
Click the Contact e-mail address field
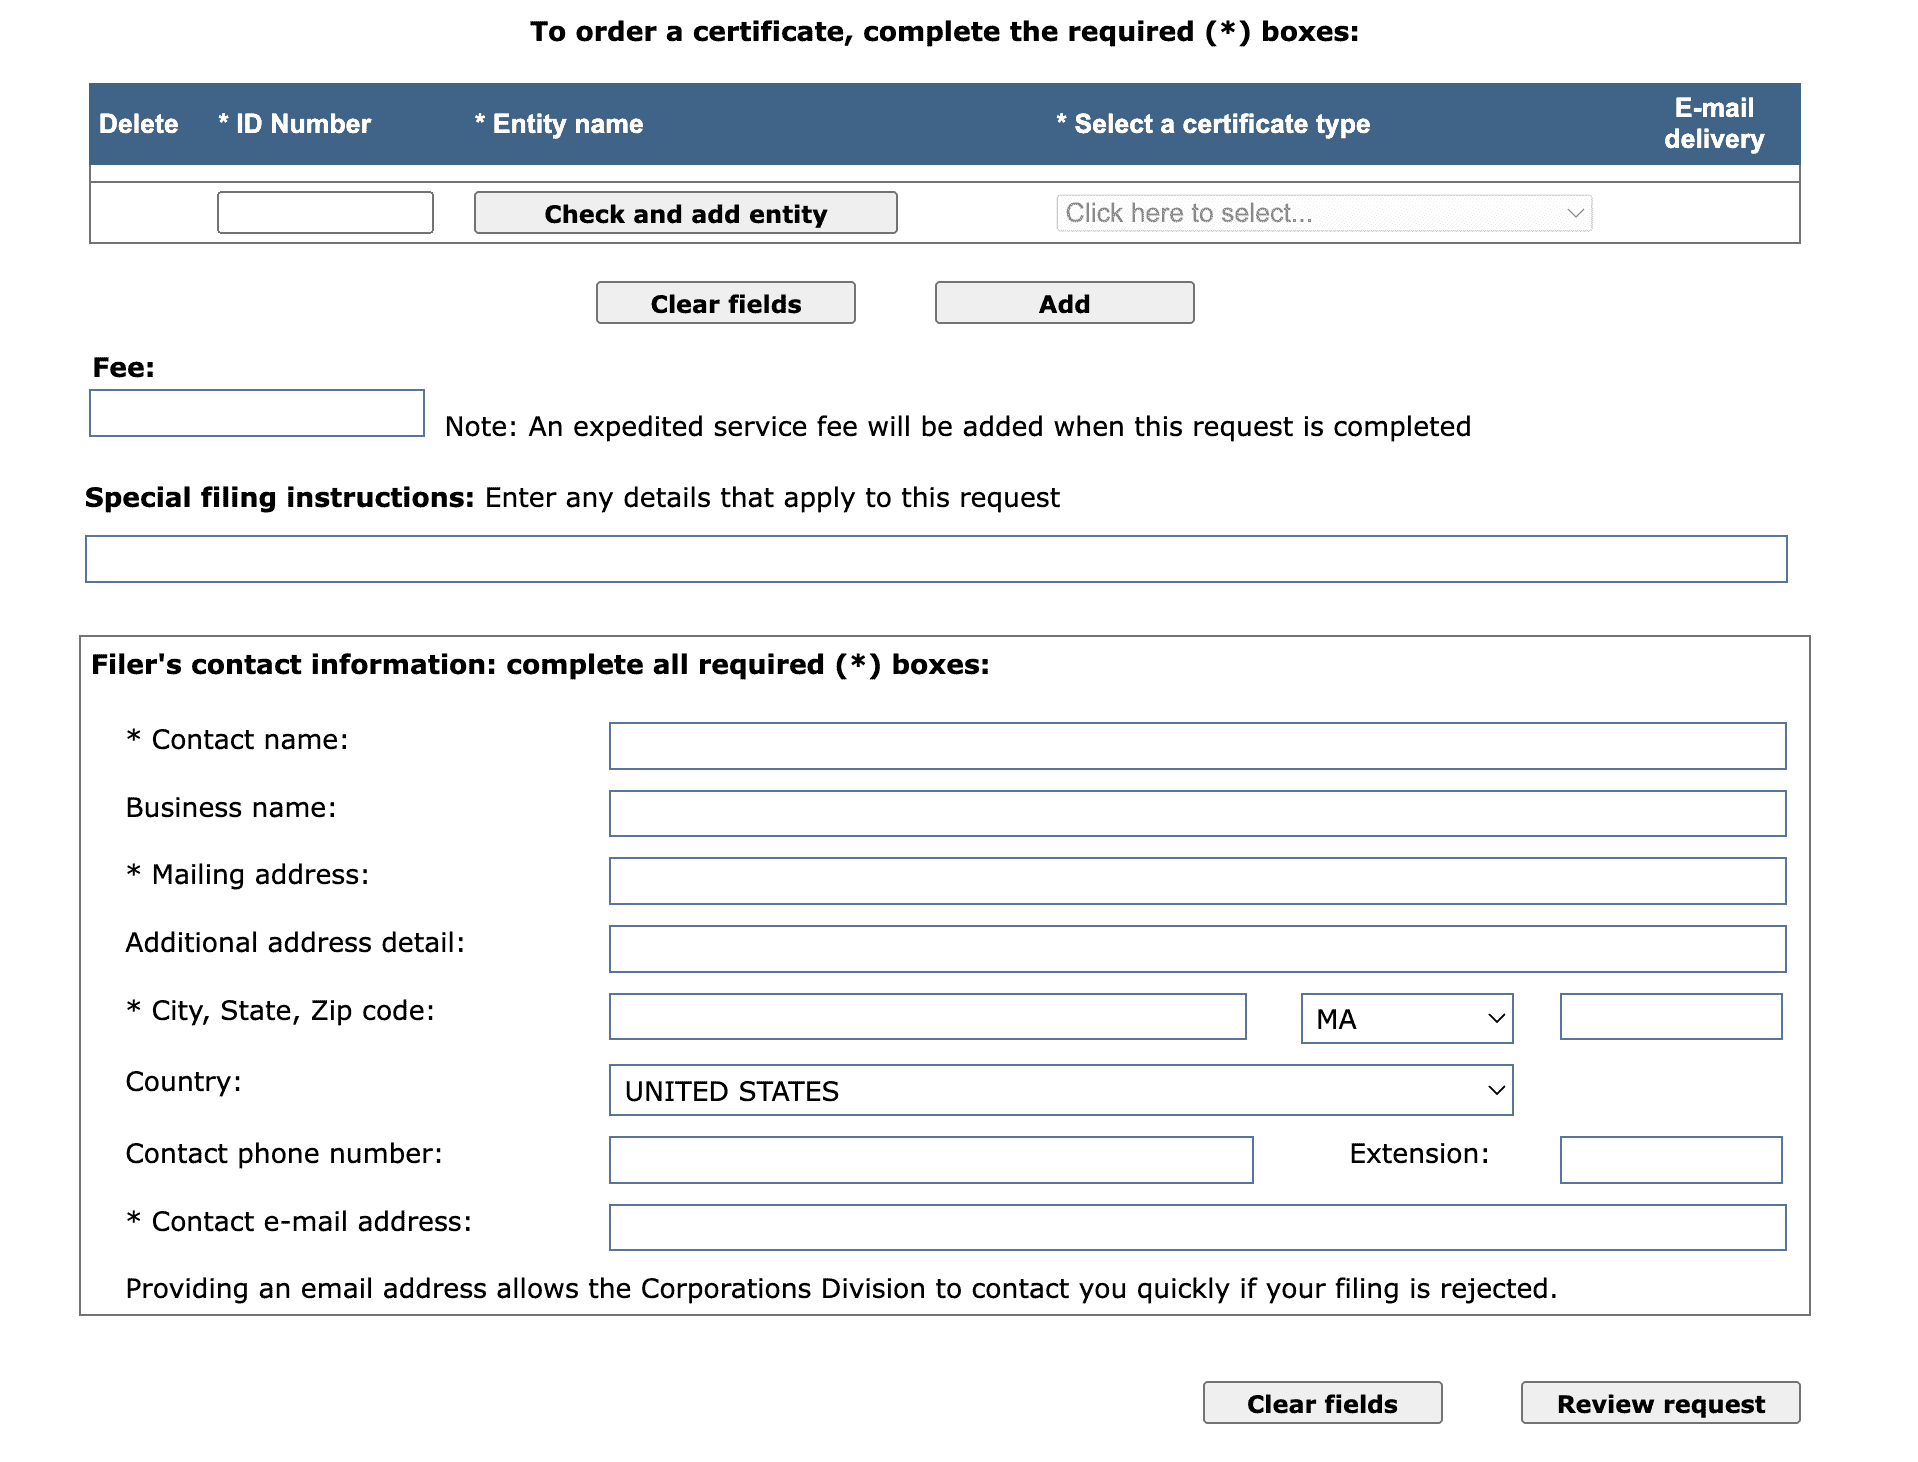pos(1197,1227)
